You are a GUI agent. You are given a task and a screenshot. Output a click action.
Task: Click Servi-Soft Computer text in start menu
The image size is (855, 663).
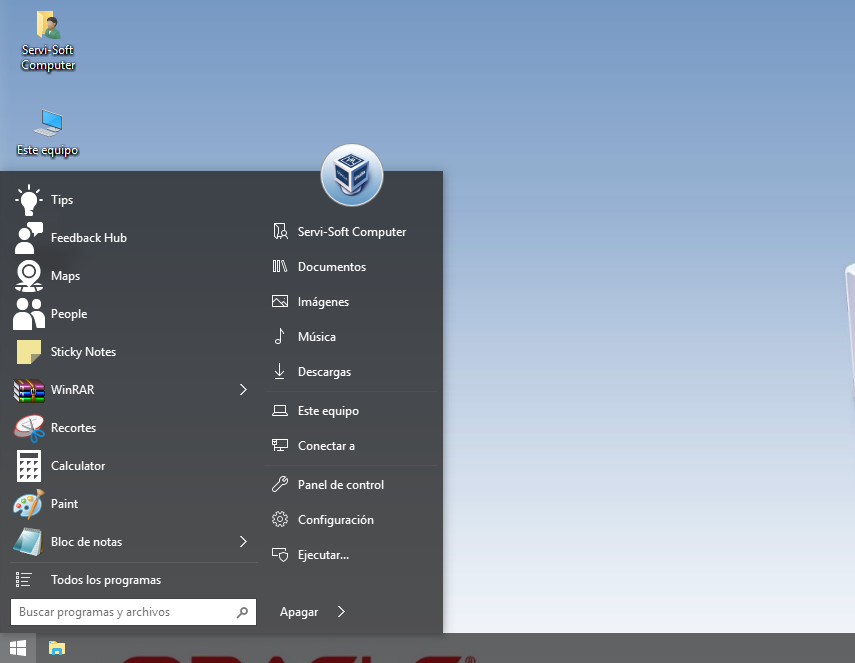coord(352,232)
